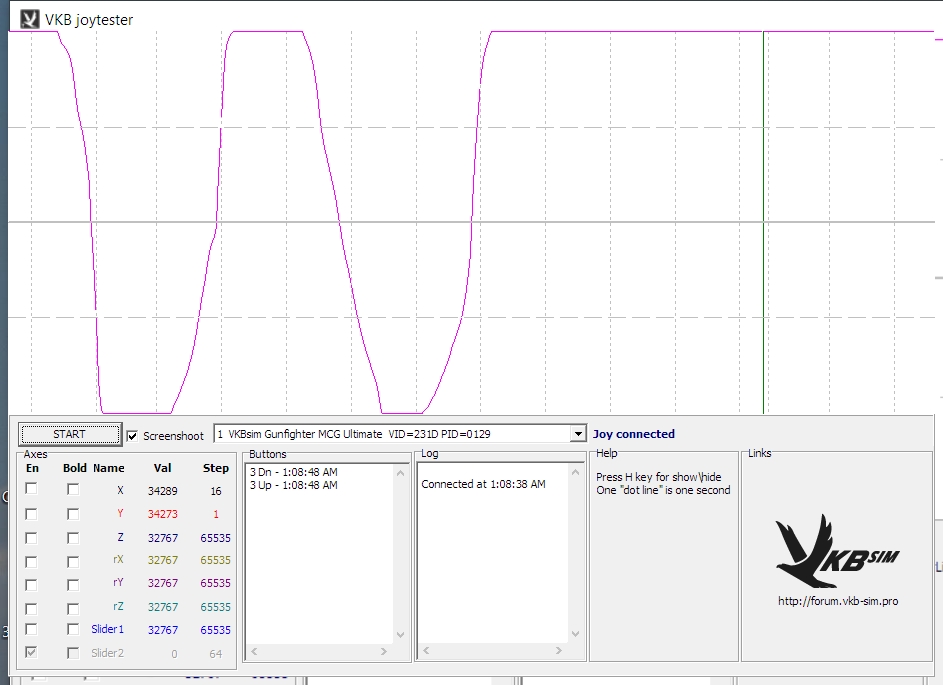Image resolution: width=943 pixels, height=685 pixels.
Task: Open the joystick device selection dropdown
Action: [x=577, y=434]
